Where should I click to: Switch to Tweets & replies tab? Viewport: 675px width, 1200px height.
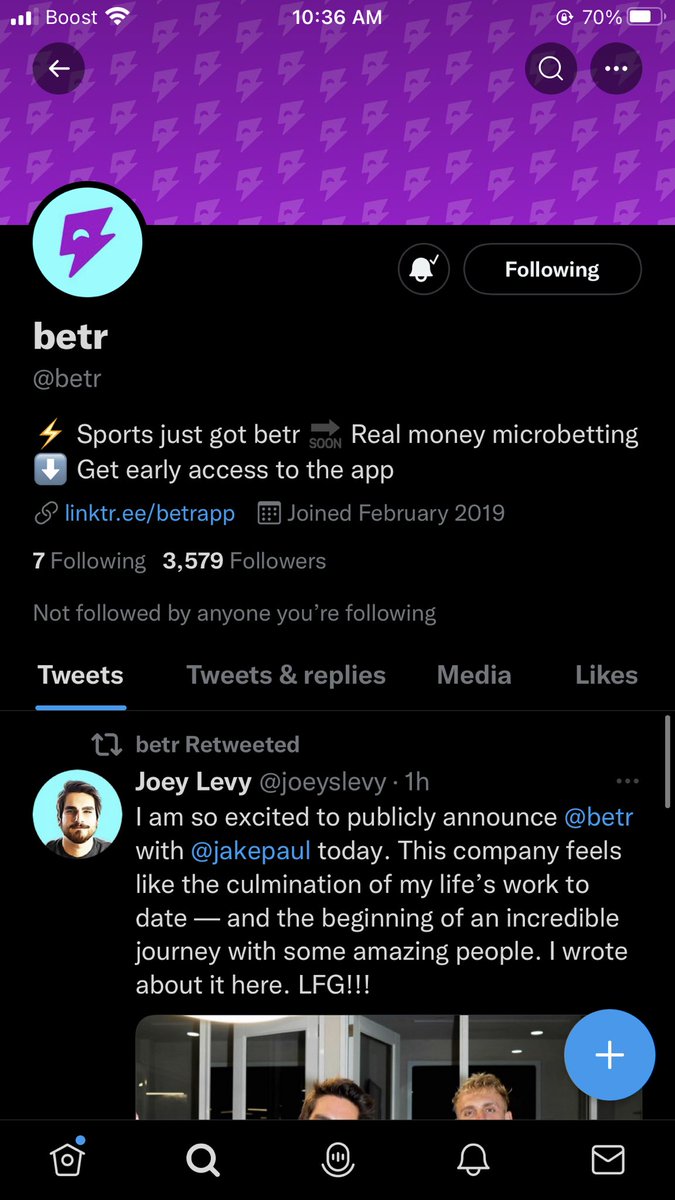click(x=286, y=675)
